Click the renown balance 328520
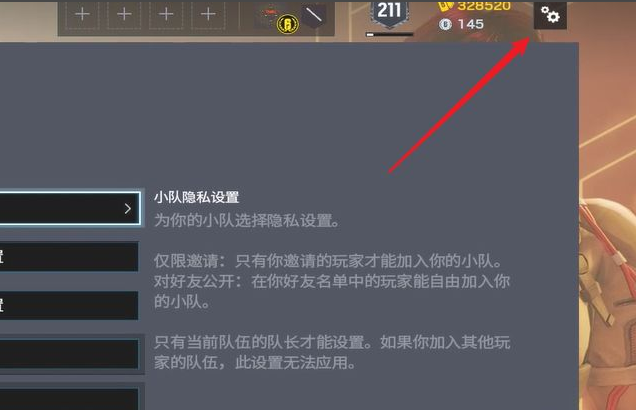The width and height of the screenshot is (636, 410). (475, 6)
